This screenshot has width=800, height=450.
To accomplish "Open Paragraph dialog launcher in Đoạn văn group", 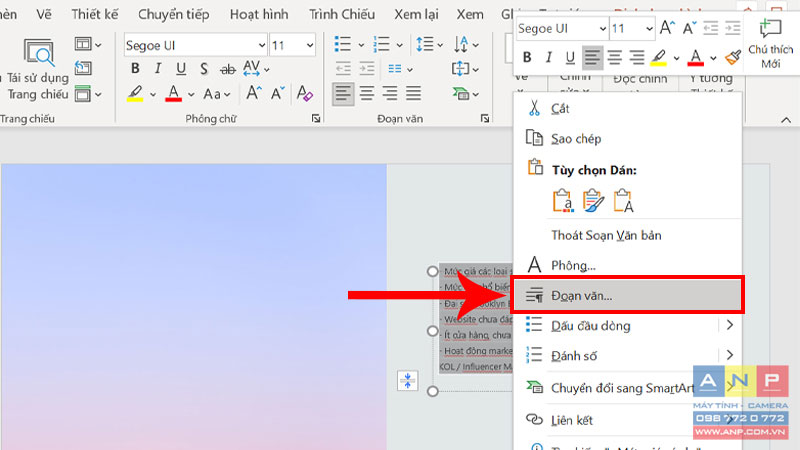I will tap(485, 118).
